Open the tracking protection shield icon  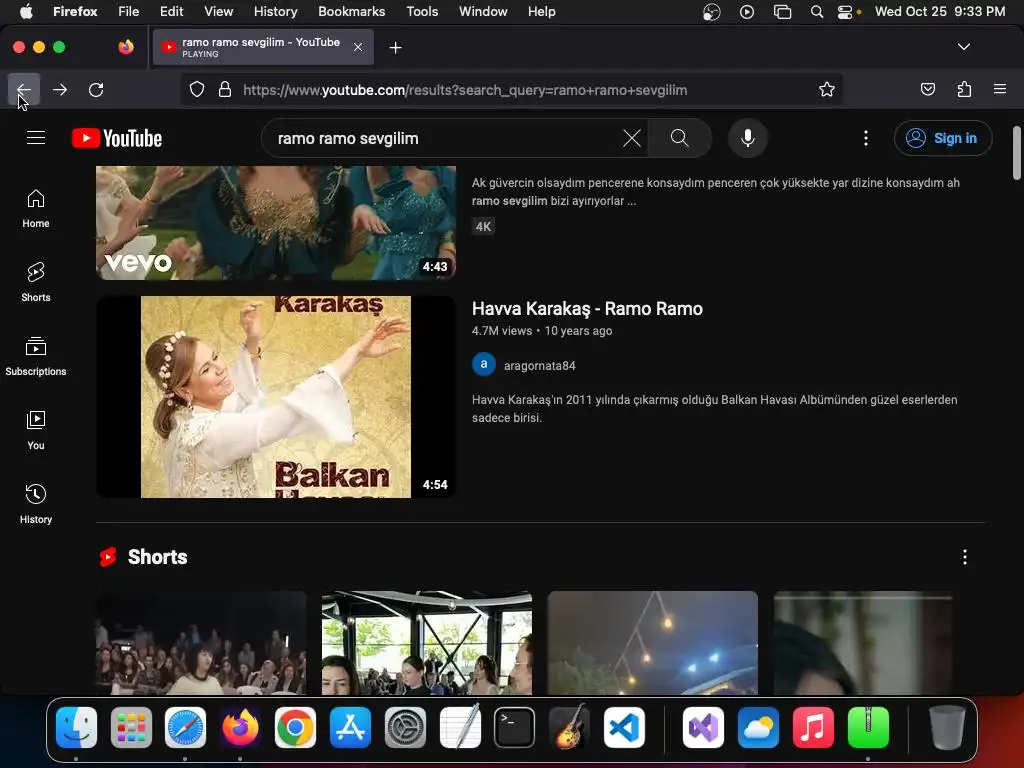(197, 89)
